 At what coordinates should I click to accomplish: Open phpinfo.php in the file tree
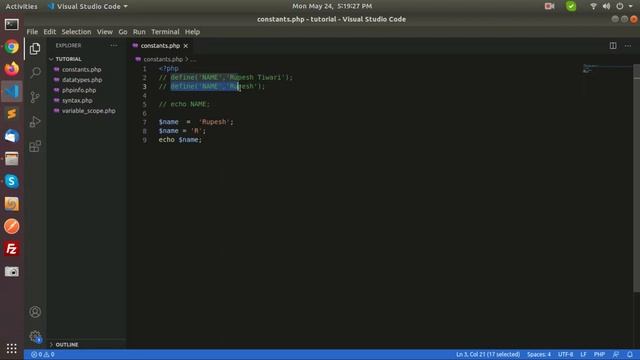point(79,90)
